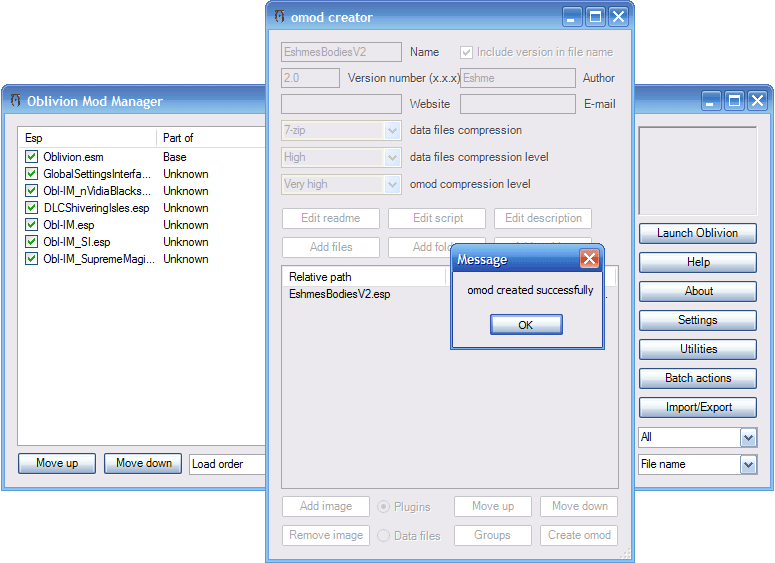775x563 pixels.
Task: Click the Oblivion Mod Manager title icon
Action: [x=16, y=100]
